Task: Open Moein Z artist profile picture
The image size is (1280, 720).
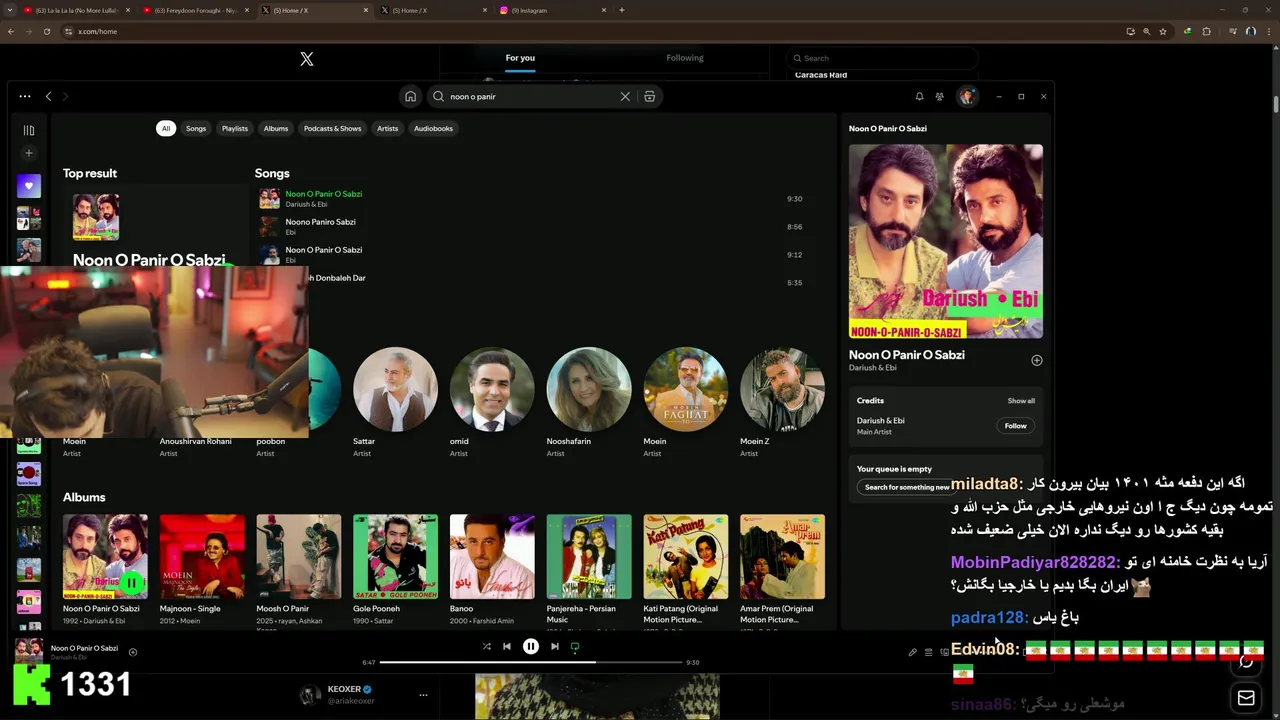Action: pyautogui.click(x=782, y=389)
